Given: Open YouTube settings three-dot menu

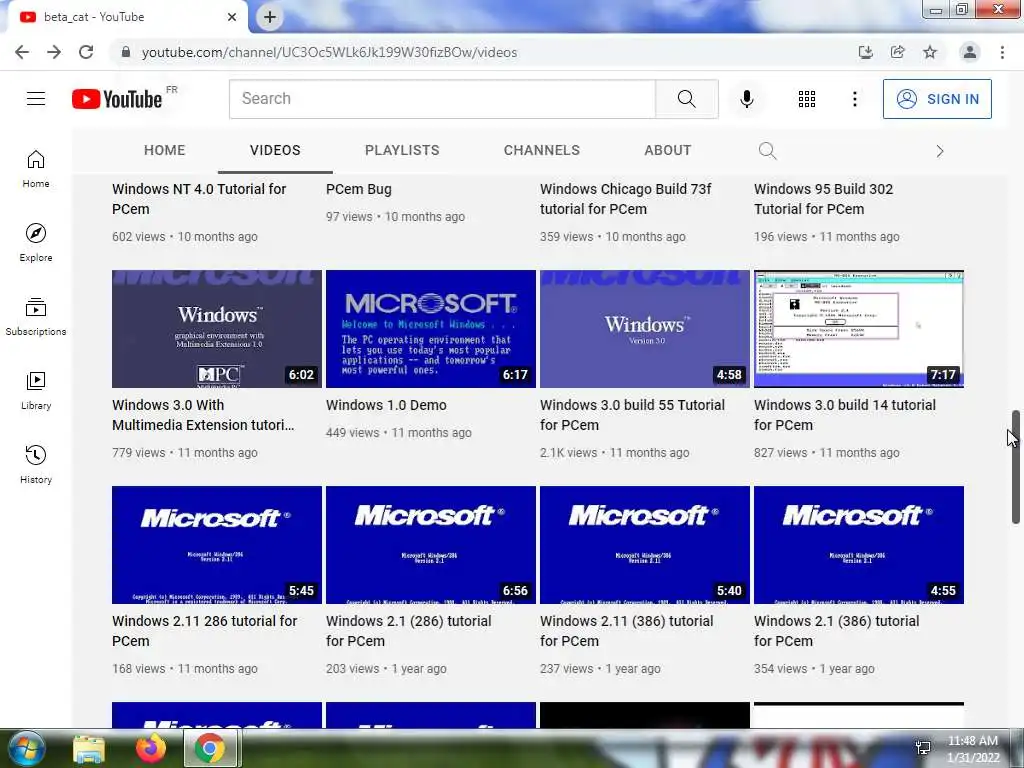Looking at the screenshot, I should tap(854, 99).
